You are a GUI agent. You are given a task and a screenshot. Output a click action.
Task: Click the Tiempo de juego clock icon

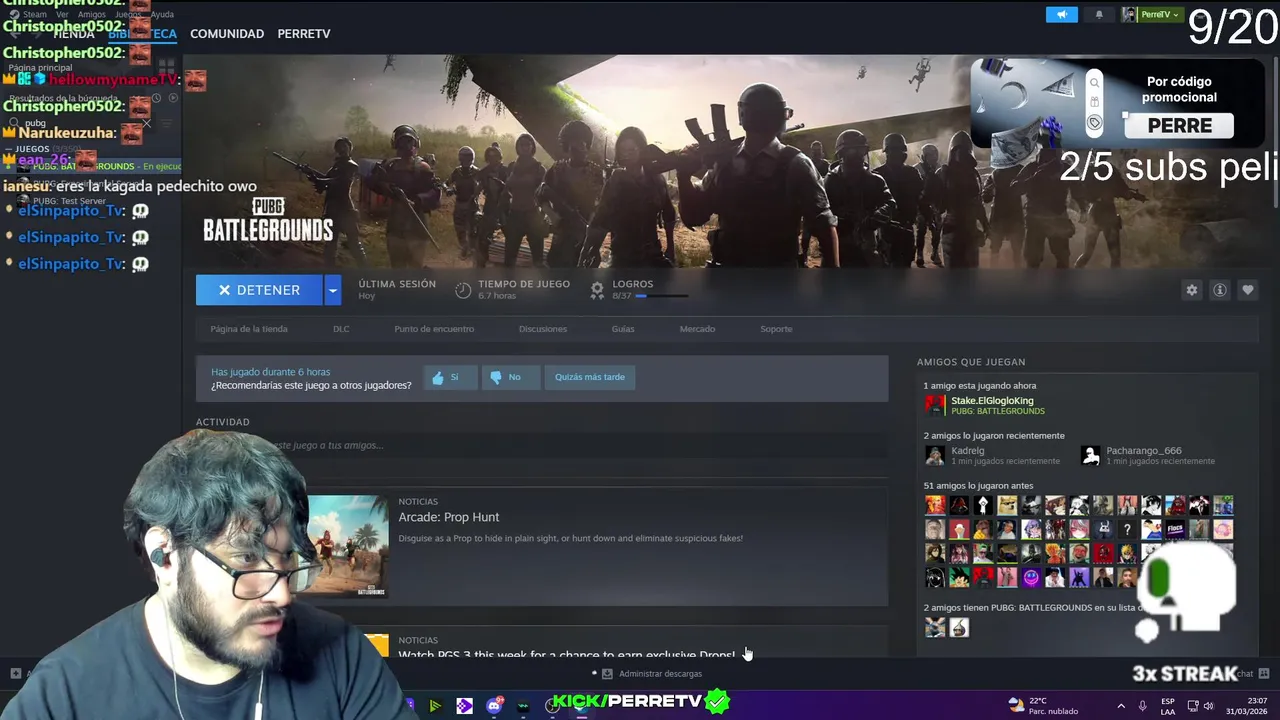tap(463, 290)
